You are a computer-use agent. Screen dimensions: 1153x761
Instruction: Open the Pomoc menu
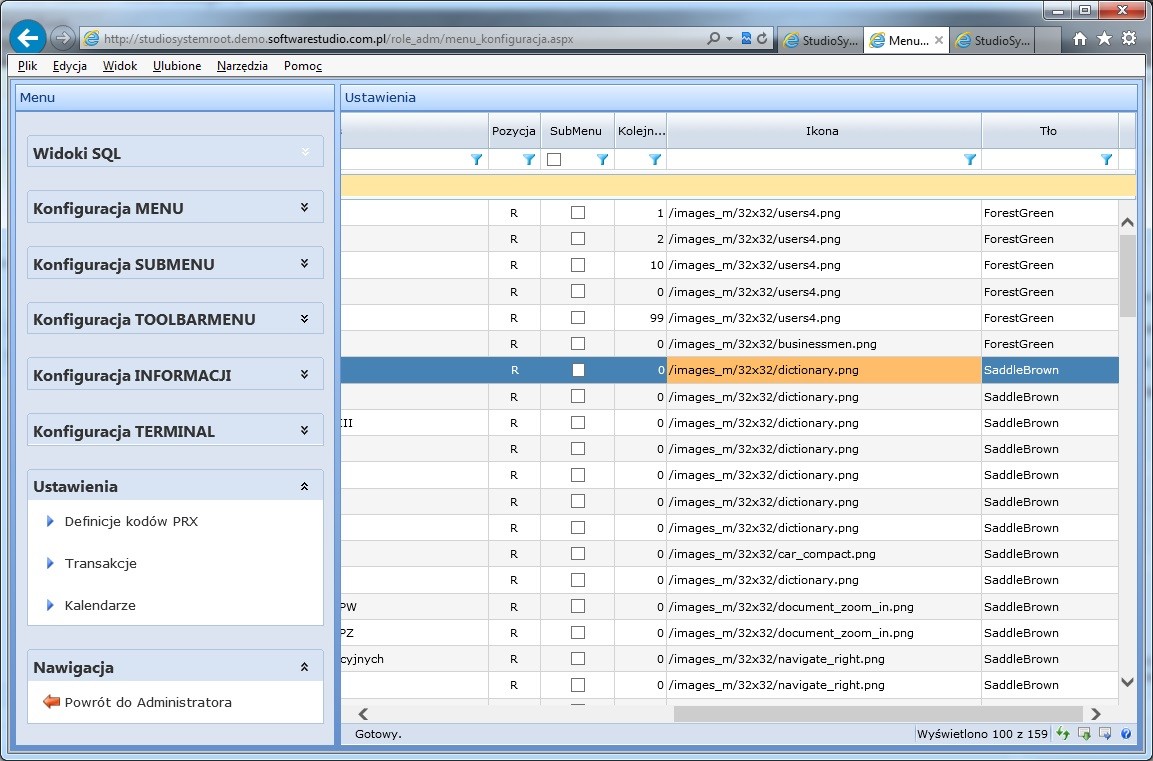[x=303, y=66]
